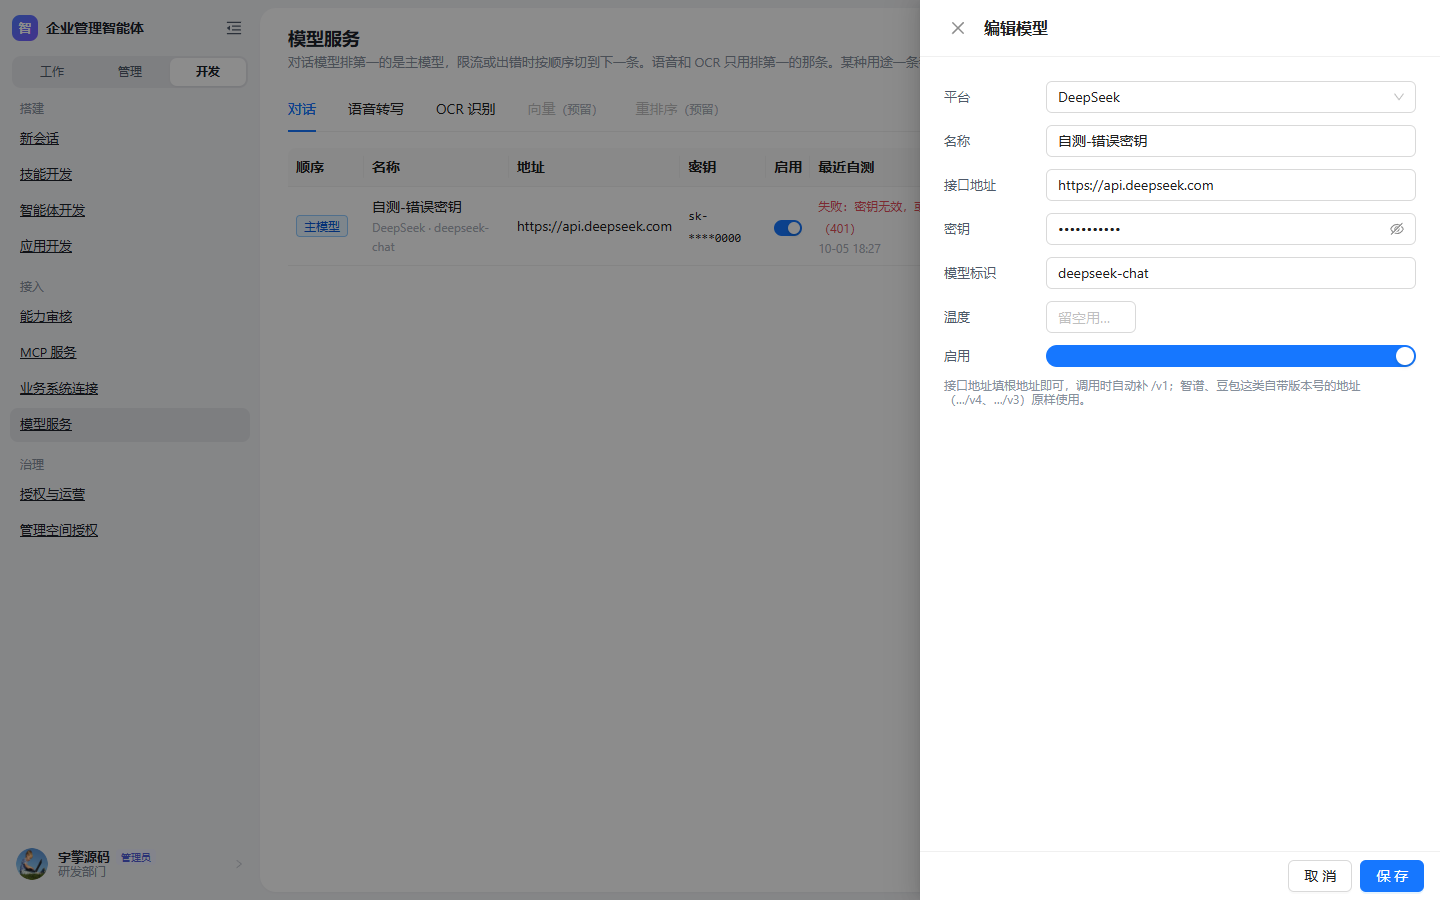The width and height of the screenshot is (1440, 900).
Task: Open the 语音转写 tab
Action: point(376,109)
